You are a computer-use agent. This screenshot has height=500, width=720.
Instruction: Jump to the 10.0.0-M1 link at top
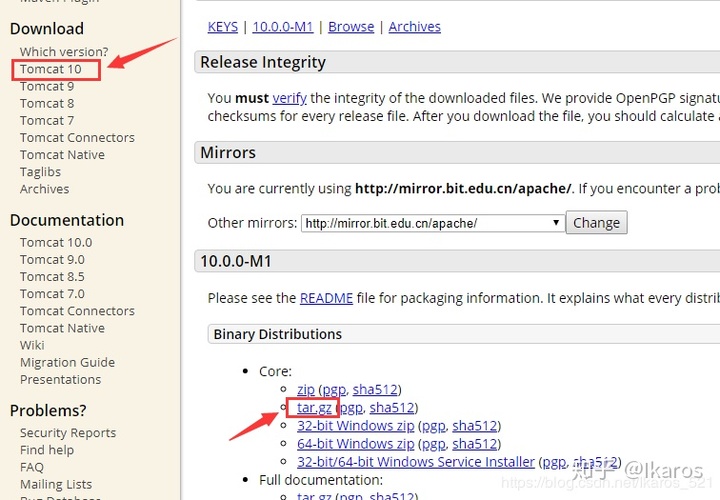(283, 27)
